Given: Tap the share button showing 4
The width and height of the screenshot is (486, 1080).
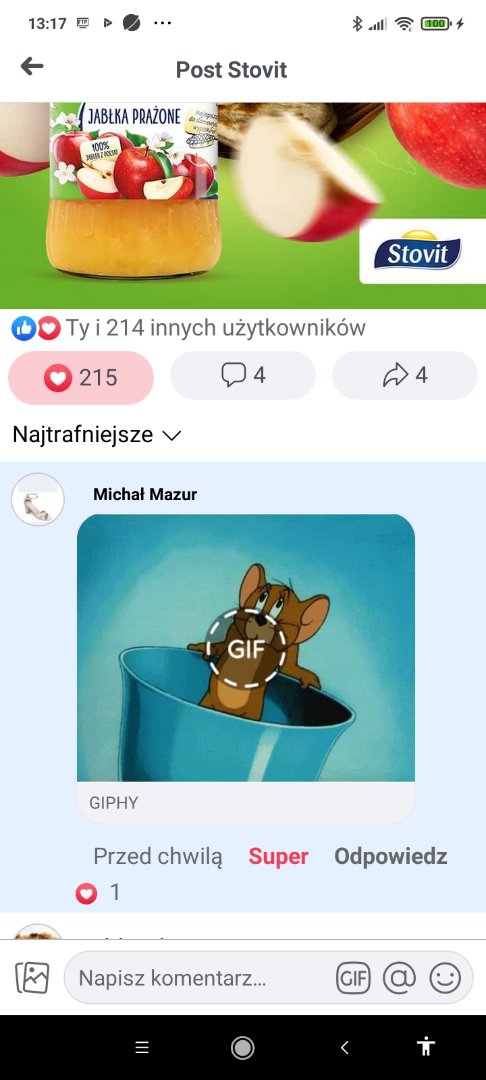Looking at the screenshot, I should click(405, 375).
